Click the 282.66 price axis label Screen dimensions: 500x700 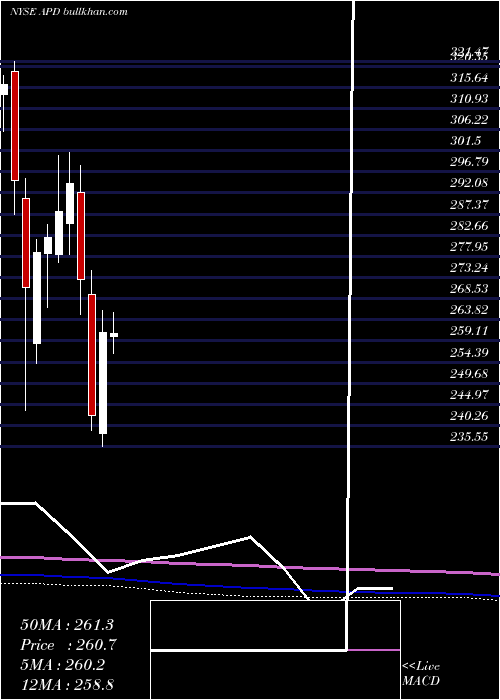pyautogui.click(x=469, y=225)
